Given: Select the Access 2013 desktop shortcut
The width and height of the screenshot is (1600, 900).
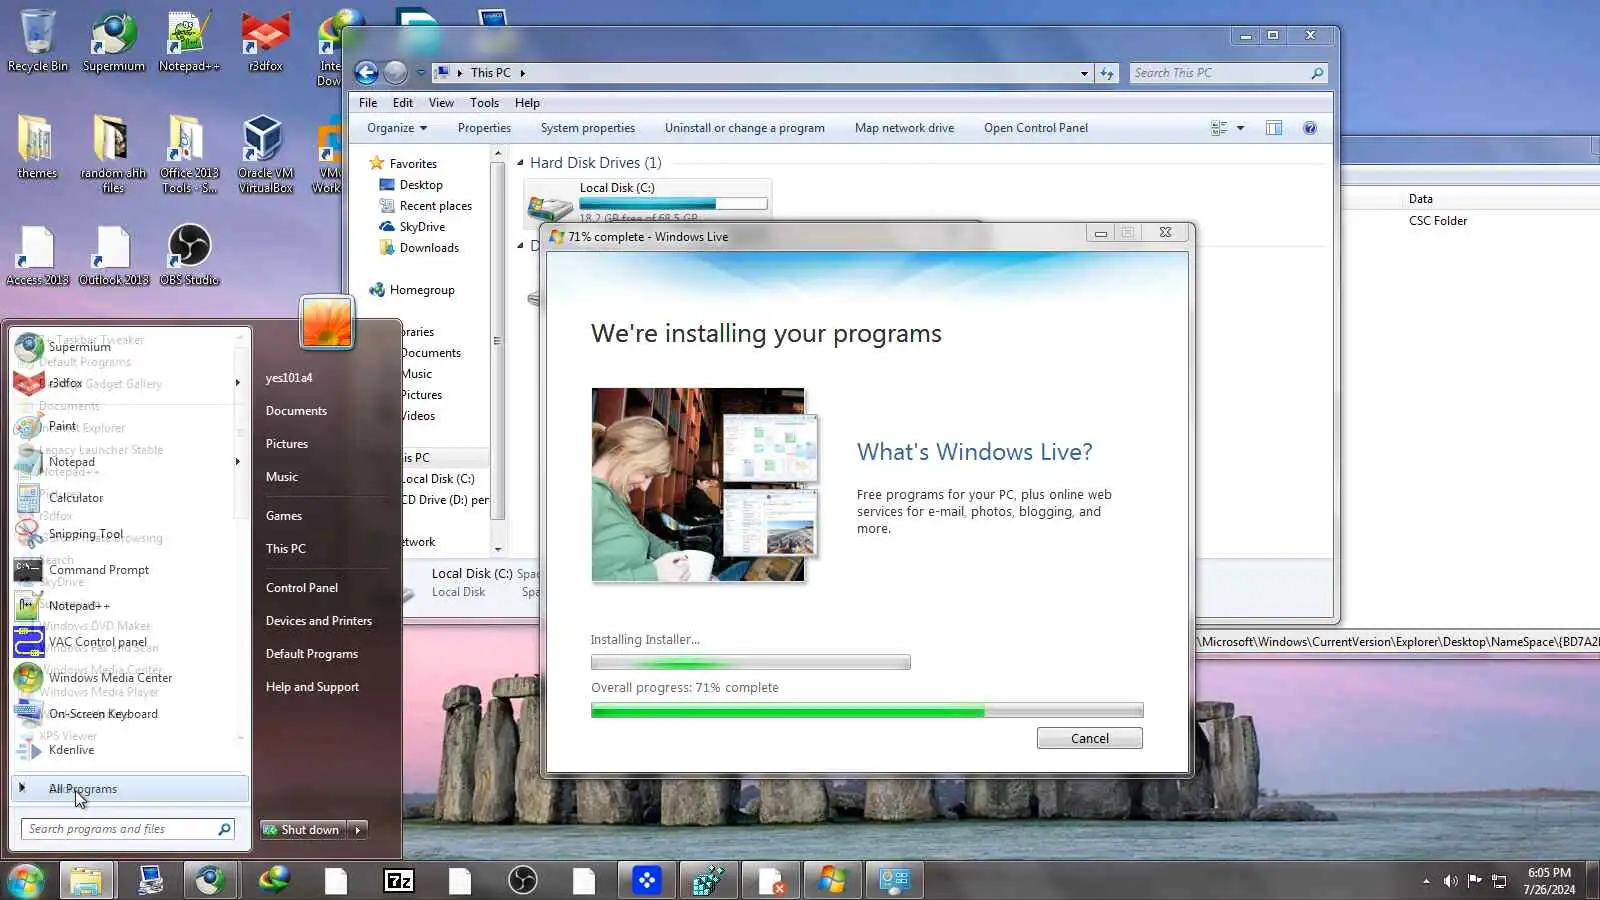Looking at the screenshot, I should [37, 256].
